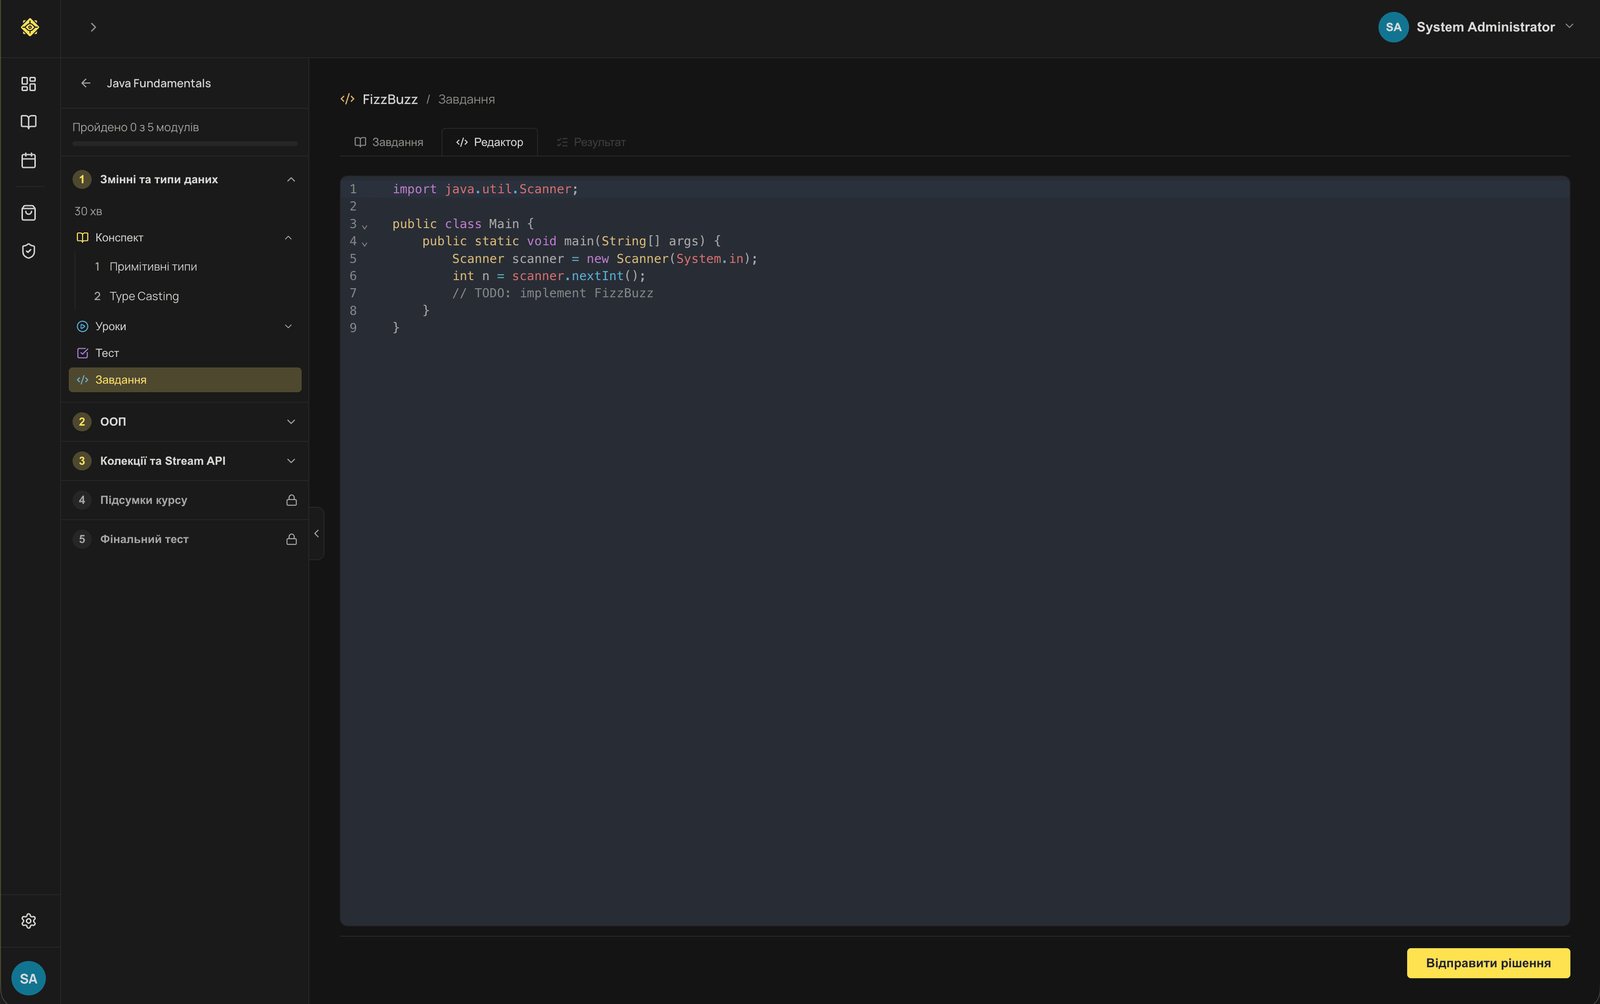Click the app logo icon
This screenshot has width=1600, height=1004.
click(30, 27)
